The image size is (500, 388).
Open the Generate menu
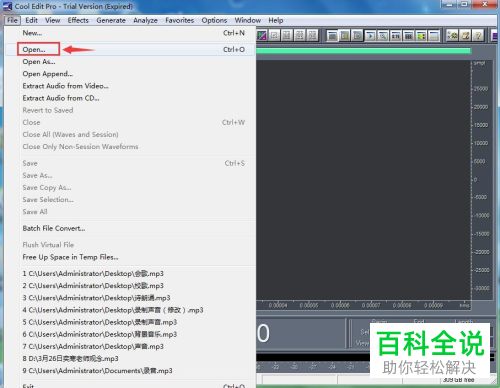(111, 20)
